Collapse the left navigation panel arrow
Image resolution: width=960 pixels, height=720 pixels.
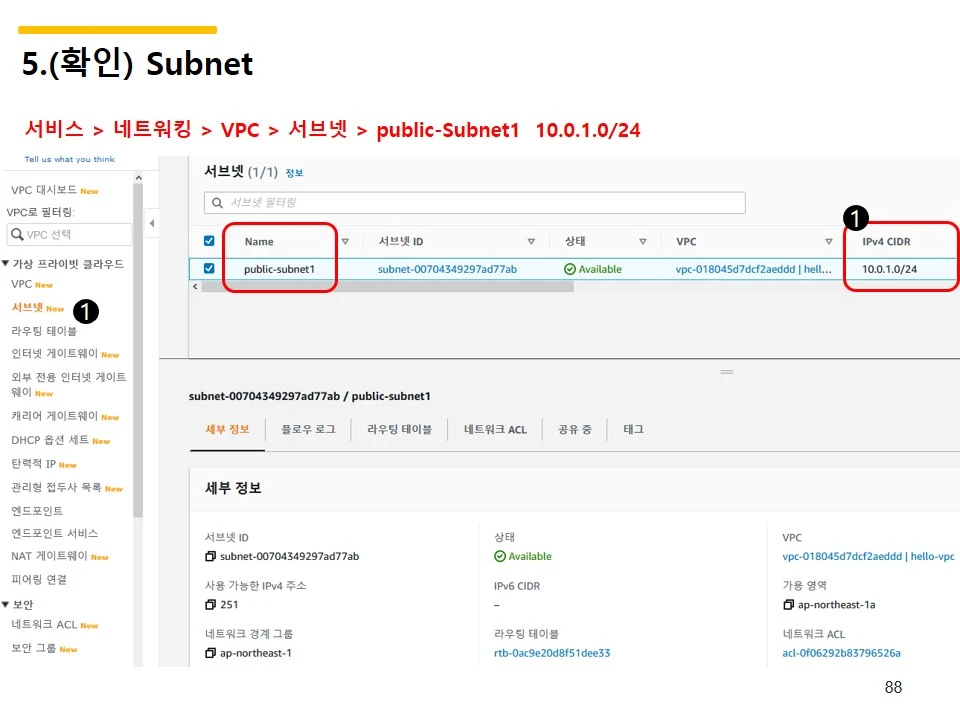150,222
